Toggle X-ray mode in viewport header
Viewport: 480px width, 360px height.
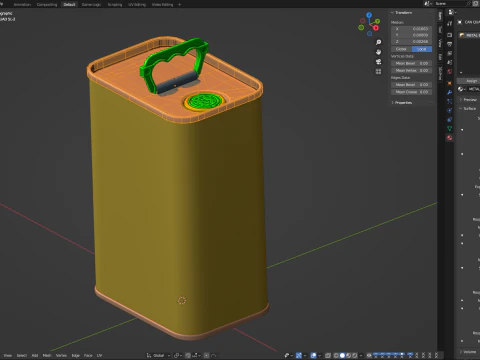(328, 355)
